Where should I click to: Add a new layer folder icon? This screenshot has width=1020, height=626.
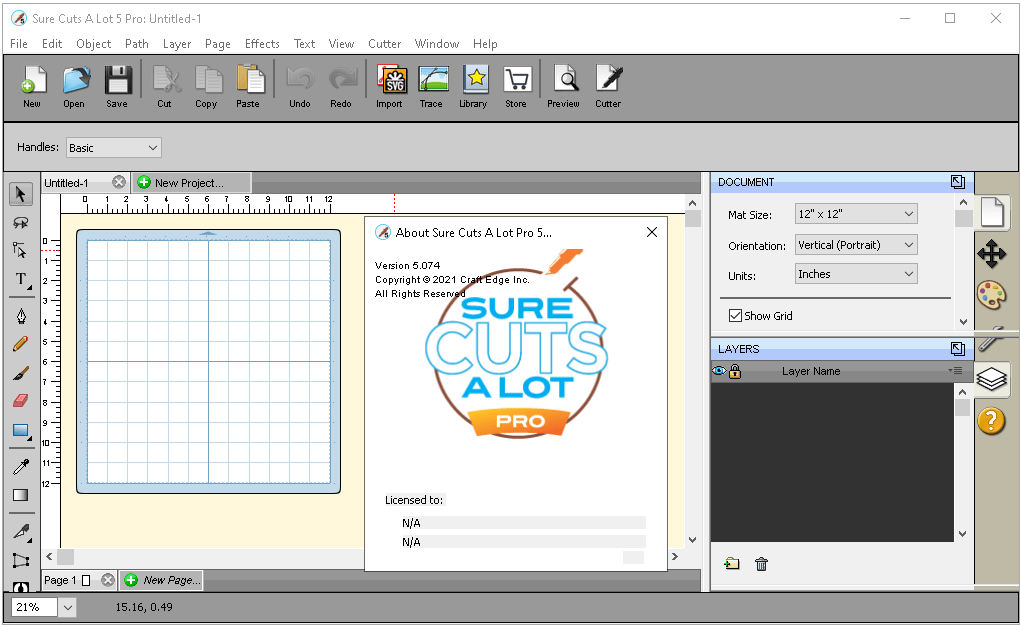tap(732, 564)
